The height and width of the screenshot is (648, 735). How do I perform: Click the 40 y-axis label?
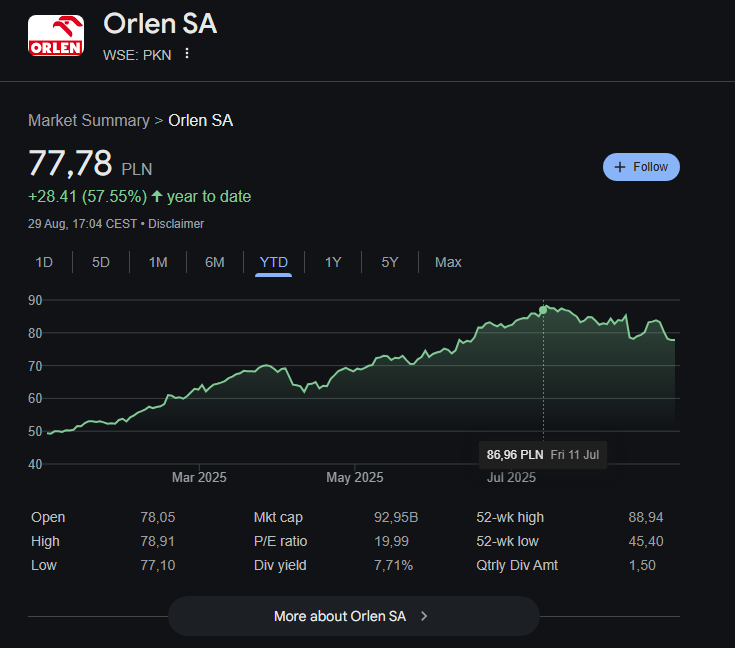coord(35,464)
